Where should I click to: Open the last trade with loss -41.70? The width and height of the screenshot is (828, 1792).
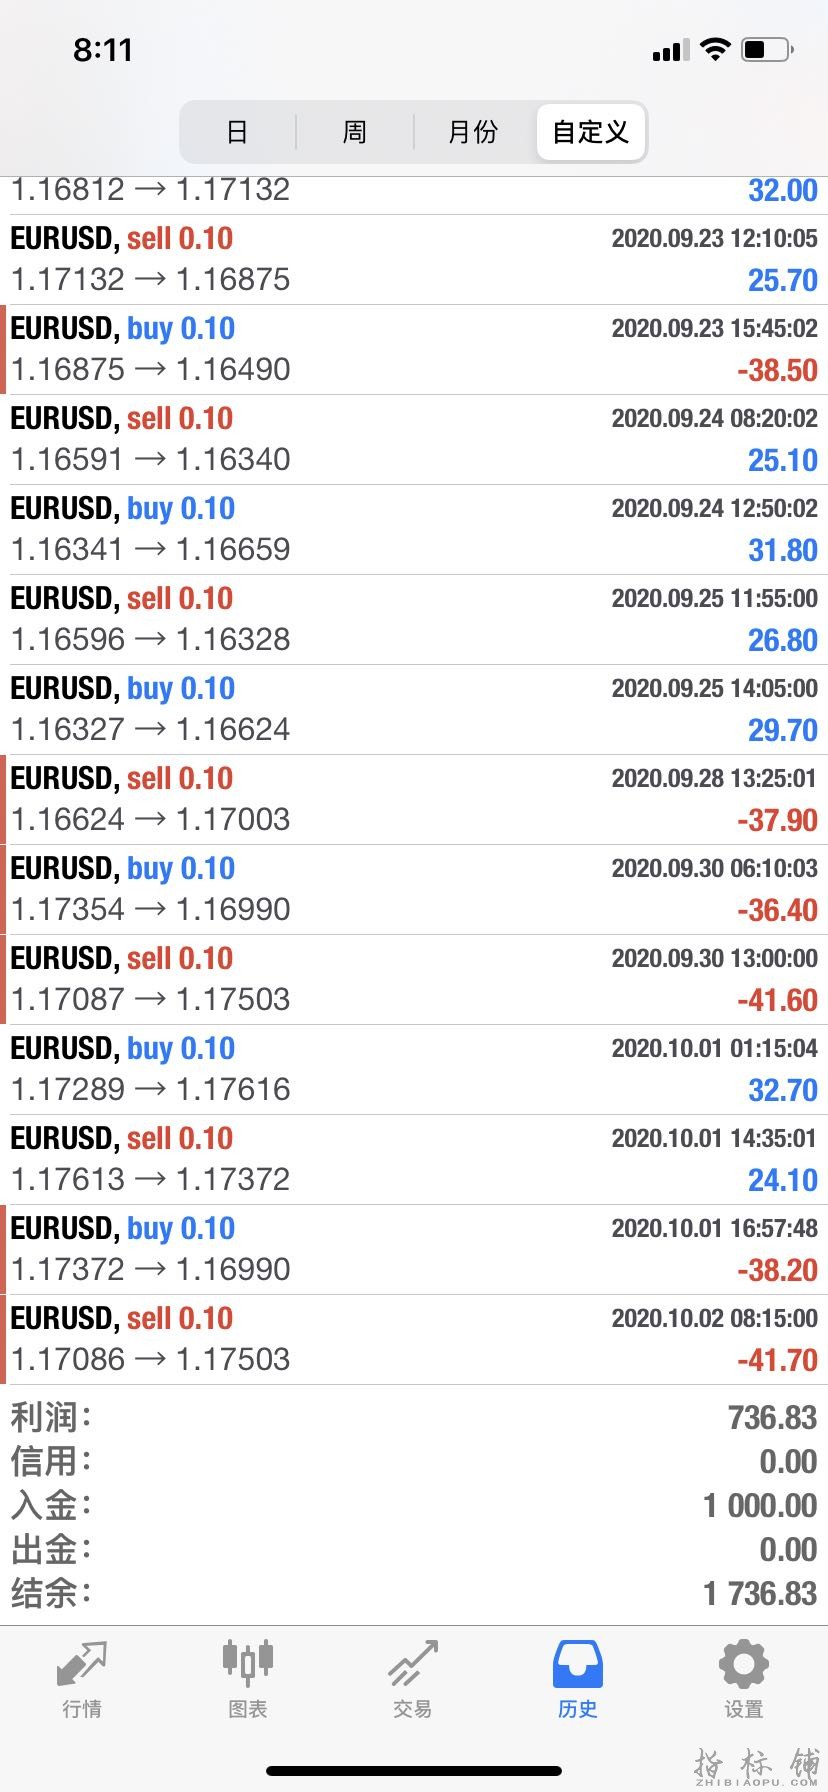click(x=414, y=1340)
